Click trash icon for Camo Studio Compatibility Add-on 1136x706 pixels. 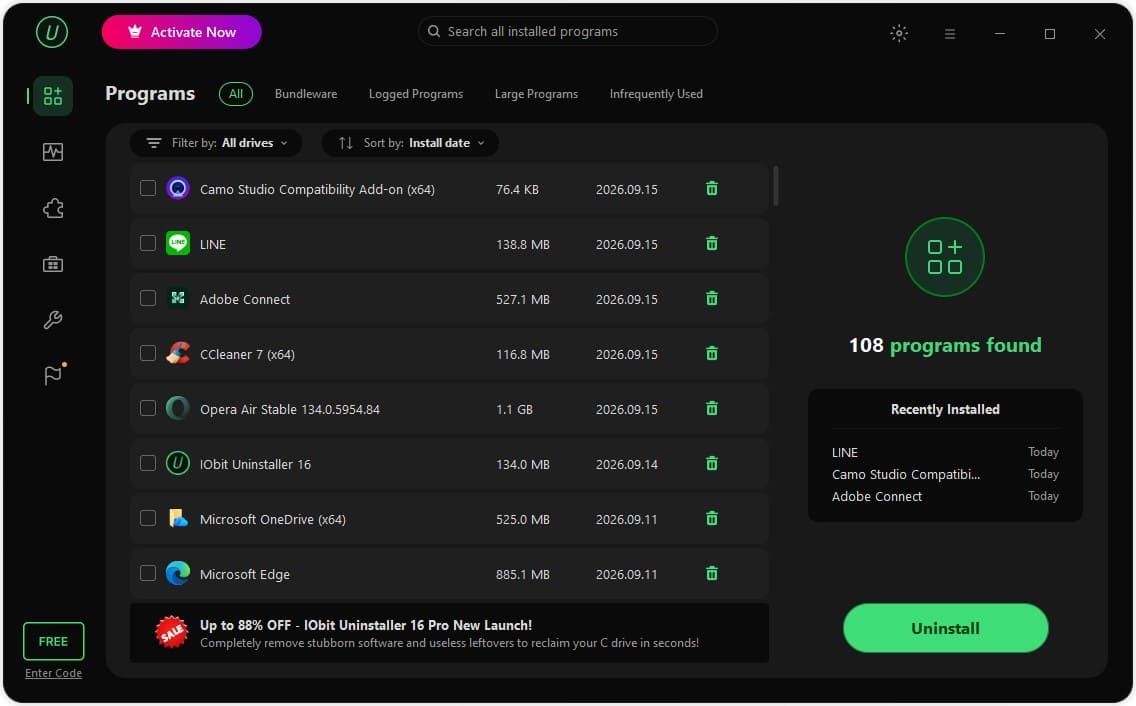point(712,188)
